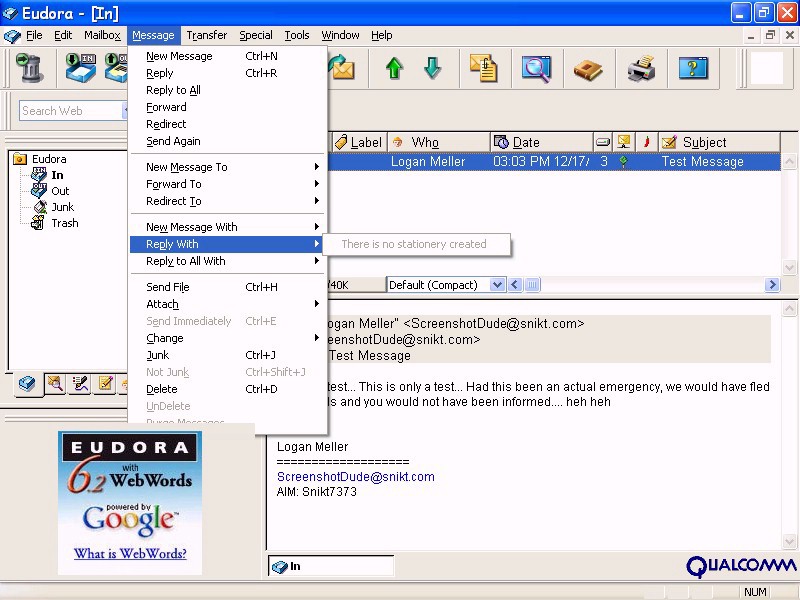Screen dimensions: 800x600
Task: Sort messages by the Who column
Action: [x=439, y=142]
